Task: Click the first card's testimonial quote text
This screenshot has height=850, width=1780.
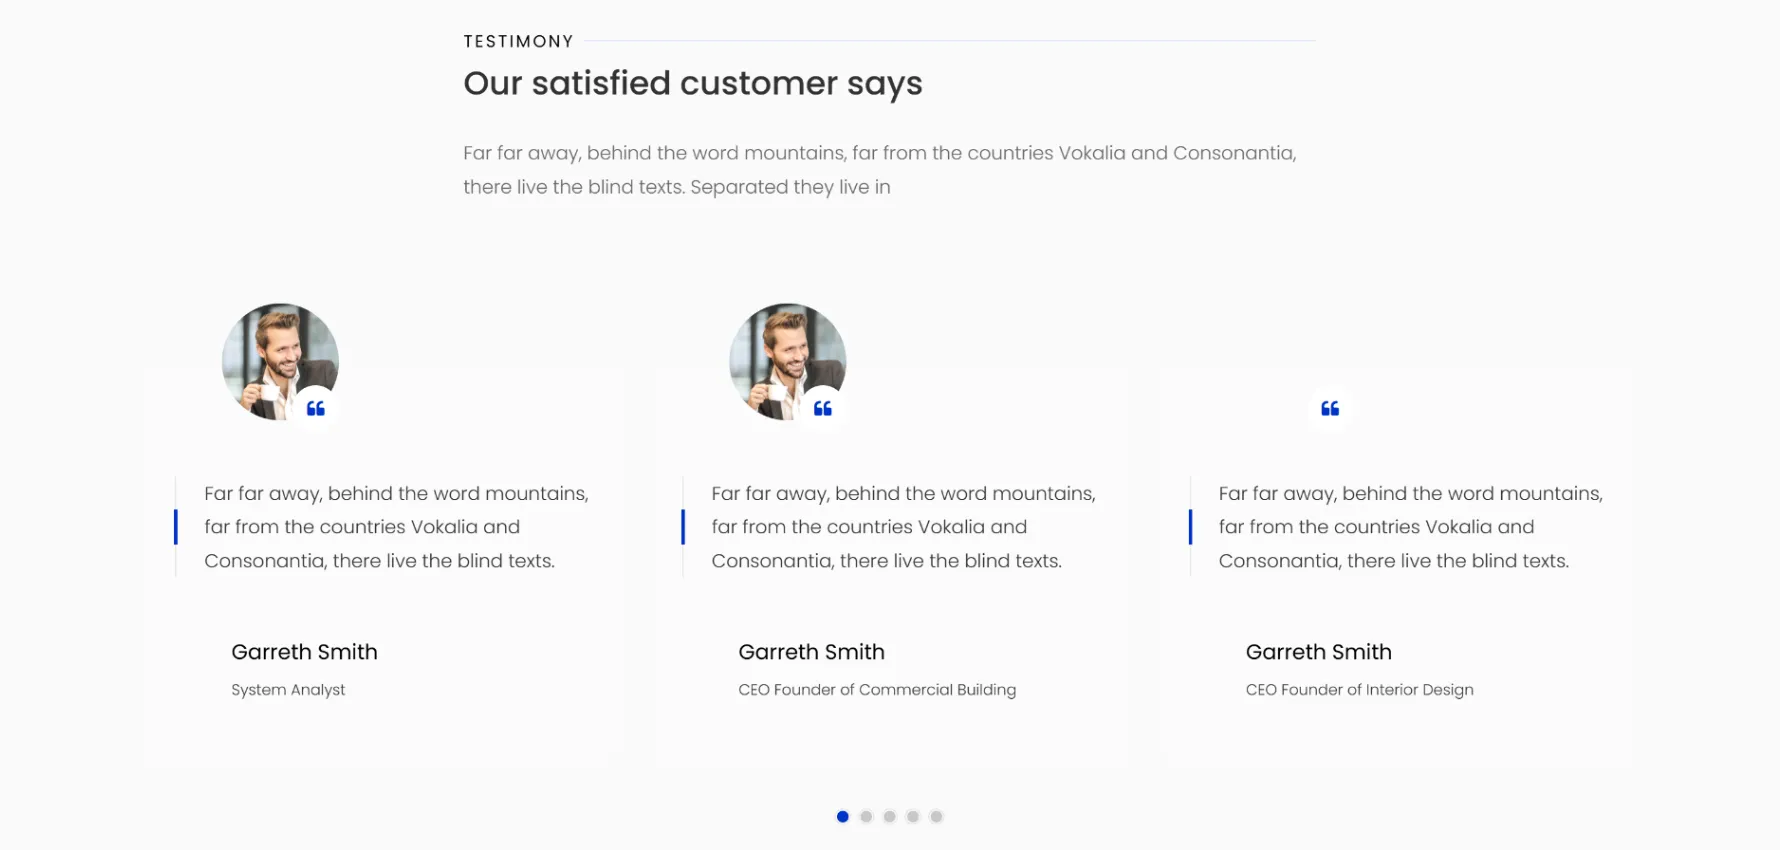Action: point(397,527)
